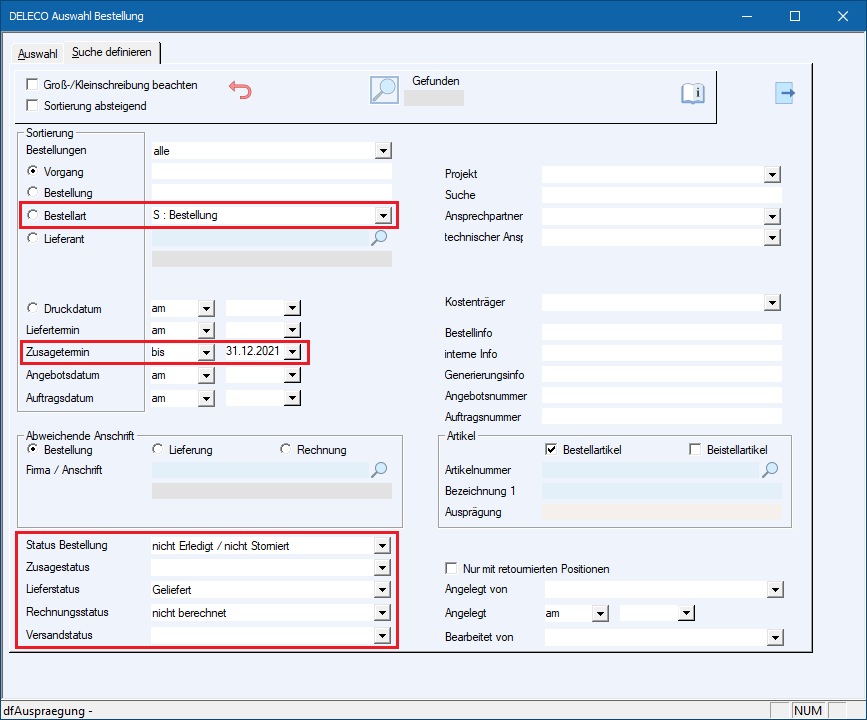Click the red undo reset arrow icon
The width and height of the screenshot is (867, 720).
[x=240, y=90]
